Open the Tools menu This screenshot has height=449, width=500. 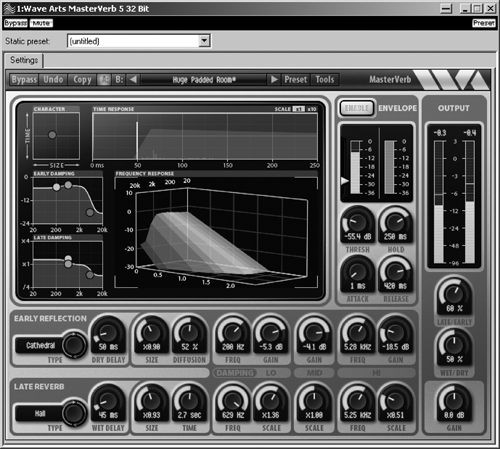coord(325,80)
